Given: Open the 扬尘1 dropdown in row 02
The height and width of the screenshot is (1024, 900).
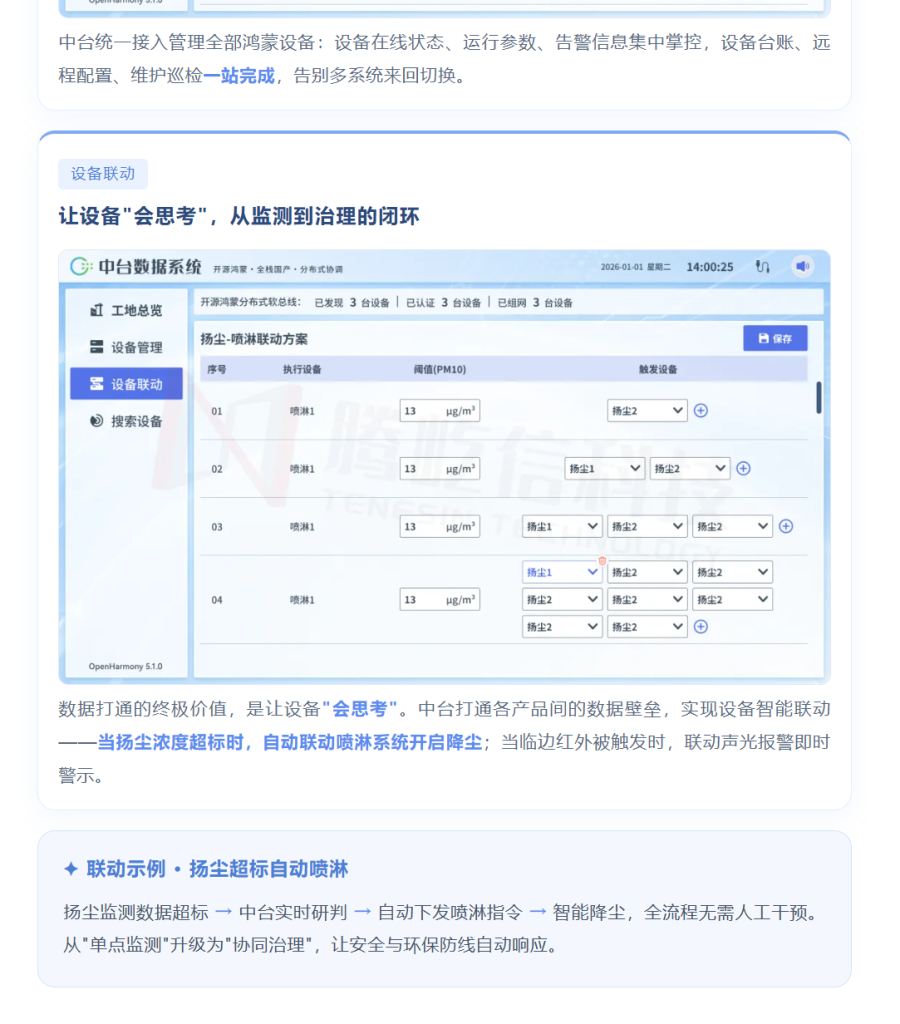Looking at the screenshot, I should click(604, 468).
